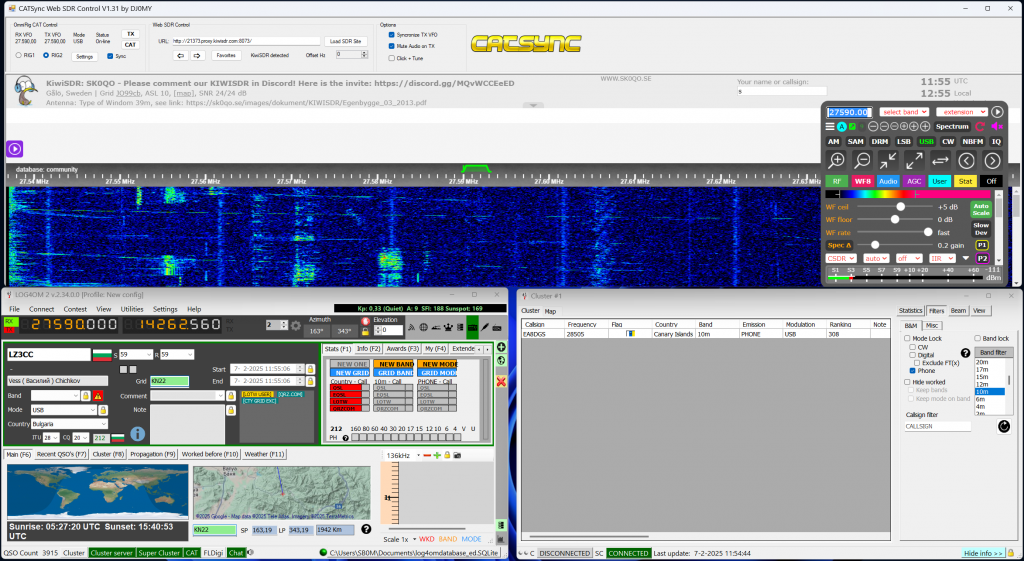Screen dimensions: 1024x561
Task: Open the Utilities menu in Log4OM
Action: coord(132,309)
